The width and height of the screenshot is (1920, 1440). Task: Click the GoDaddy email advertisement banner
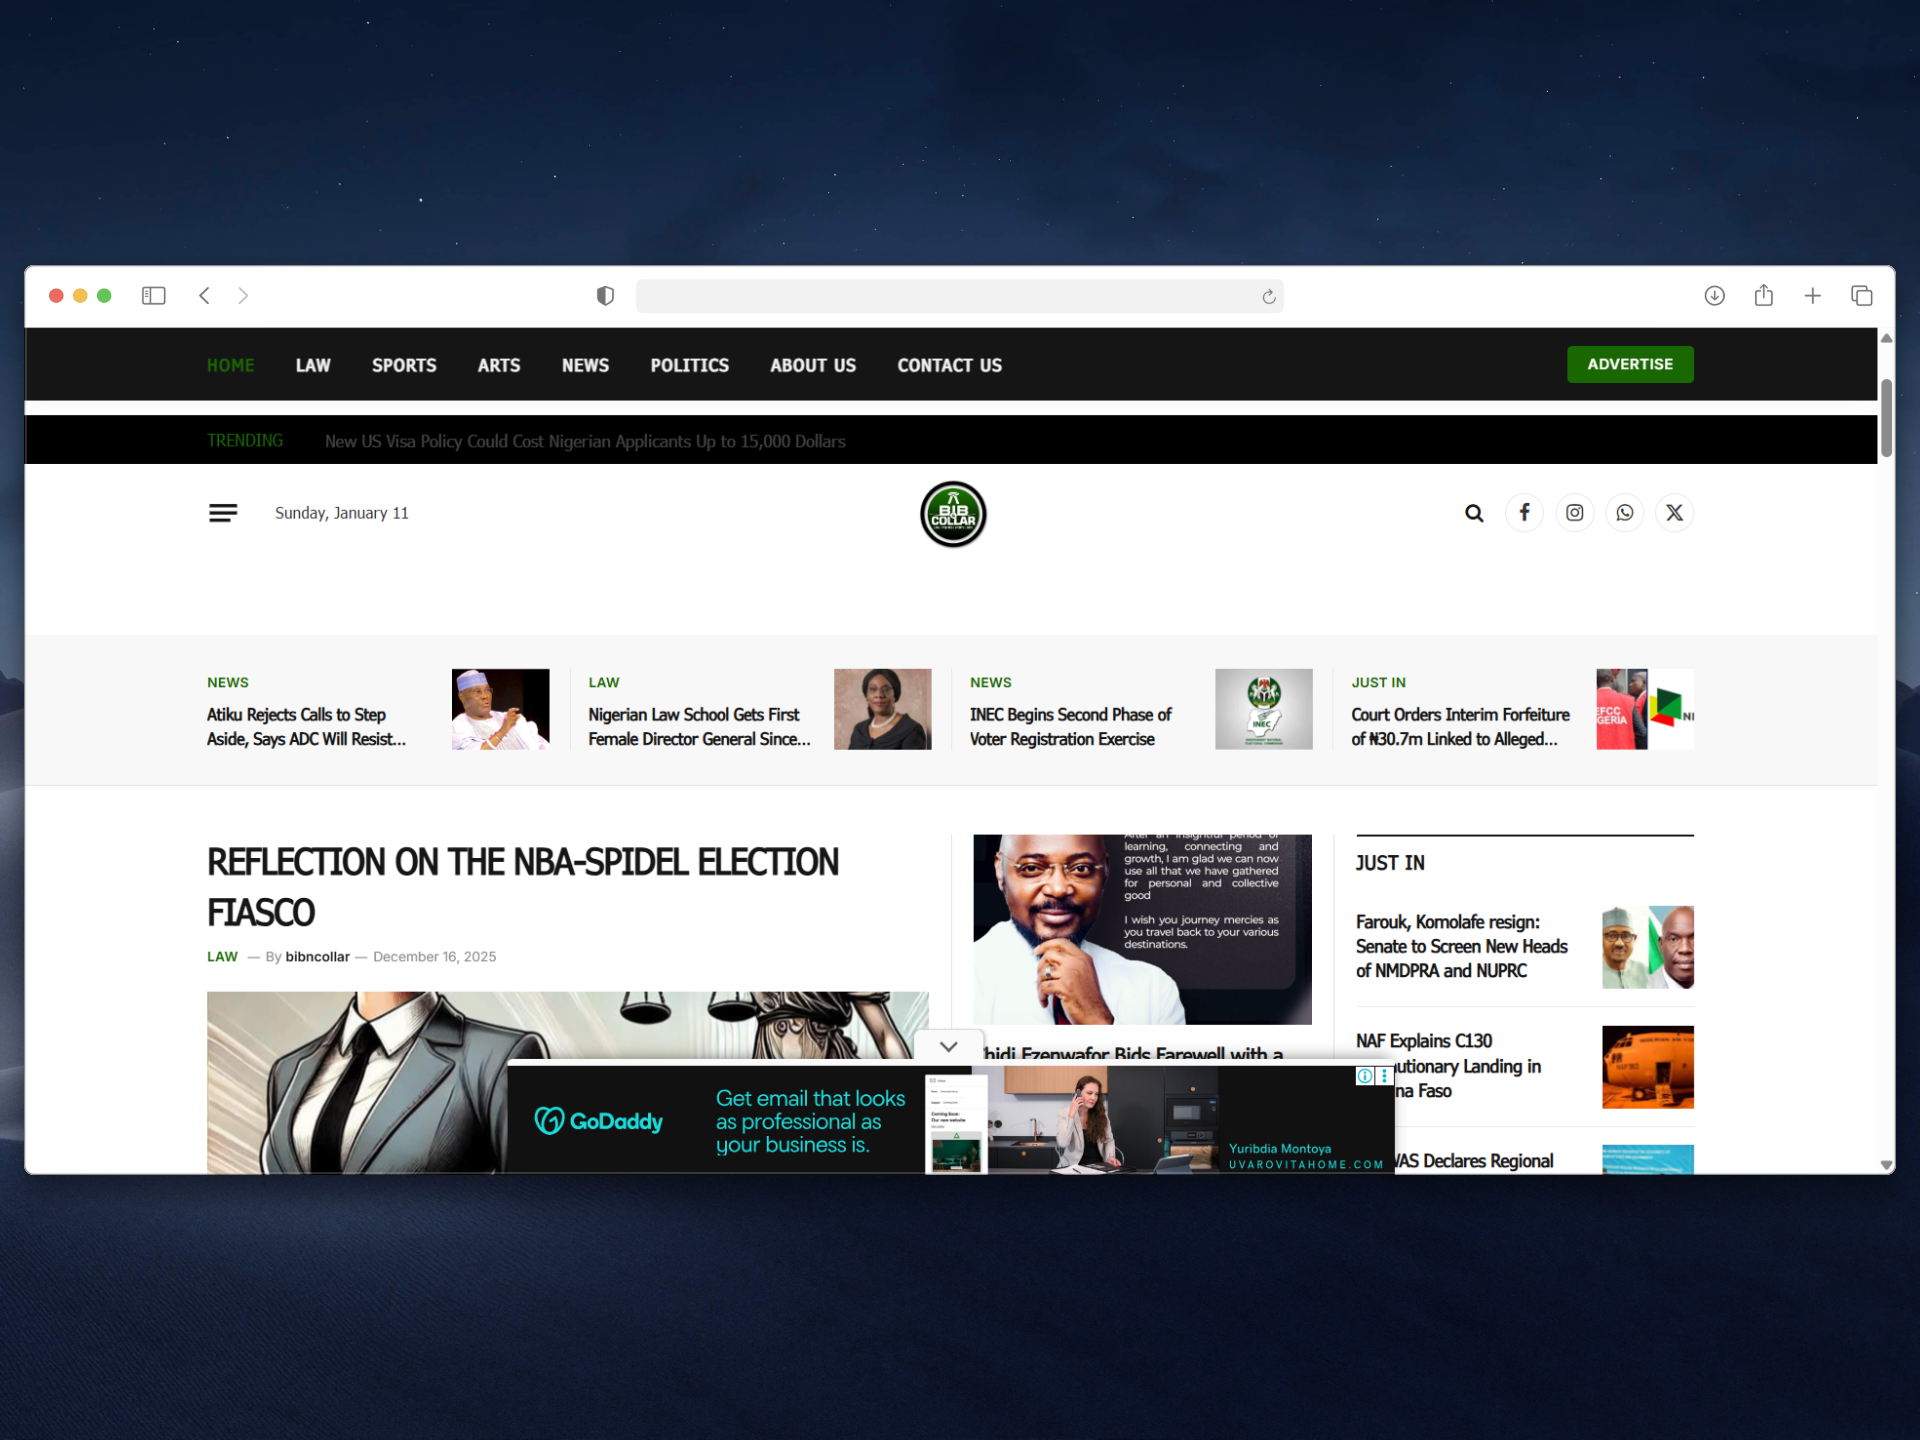[x=950, y=1120]
